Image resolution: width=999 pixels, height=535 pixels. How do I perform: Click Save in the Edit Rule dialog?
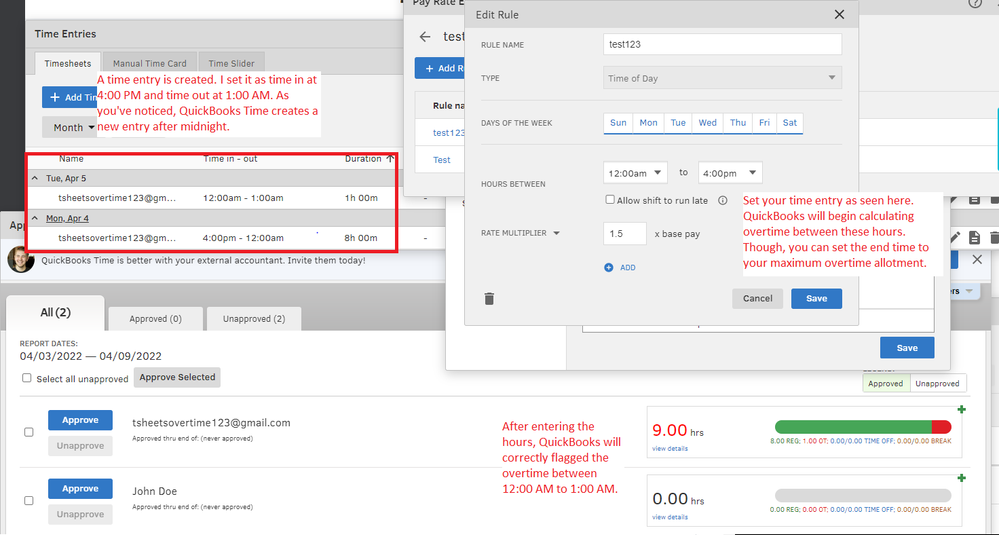[817, 299]
